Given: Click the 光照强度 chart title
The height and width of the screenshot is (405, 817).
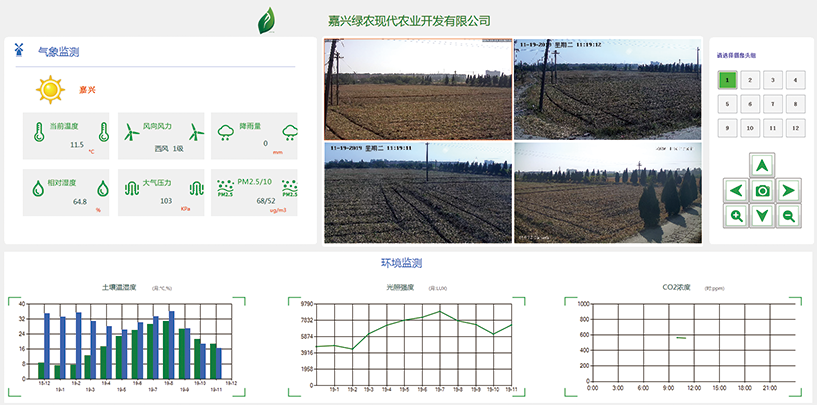Looking at the screenshot, I should (x=400, y=287).
